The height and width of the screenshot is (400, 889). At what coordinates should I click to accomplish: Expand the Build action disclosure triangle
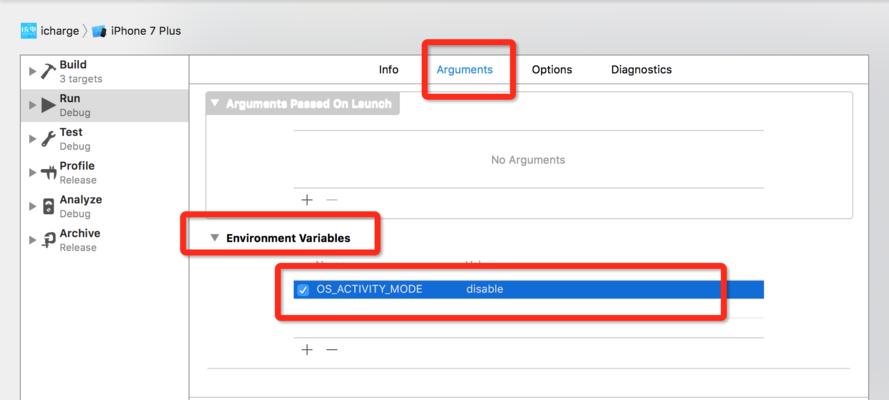click(x=32, y=71)
